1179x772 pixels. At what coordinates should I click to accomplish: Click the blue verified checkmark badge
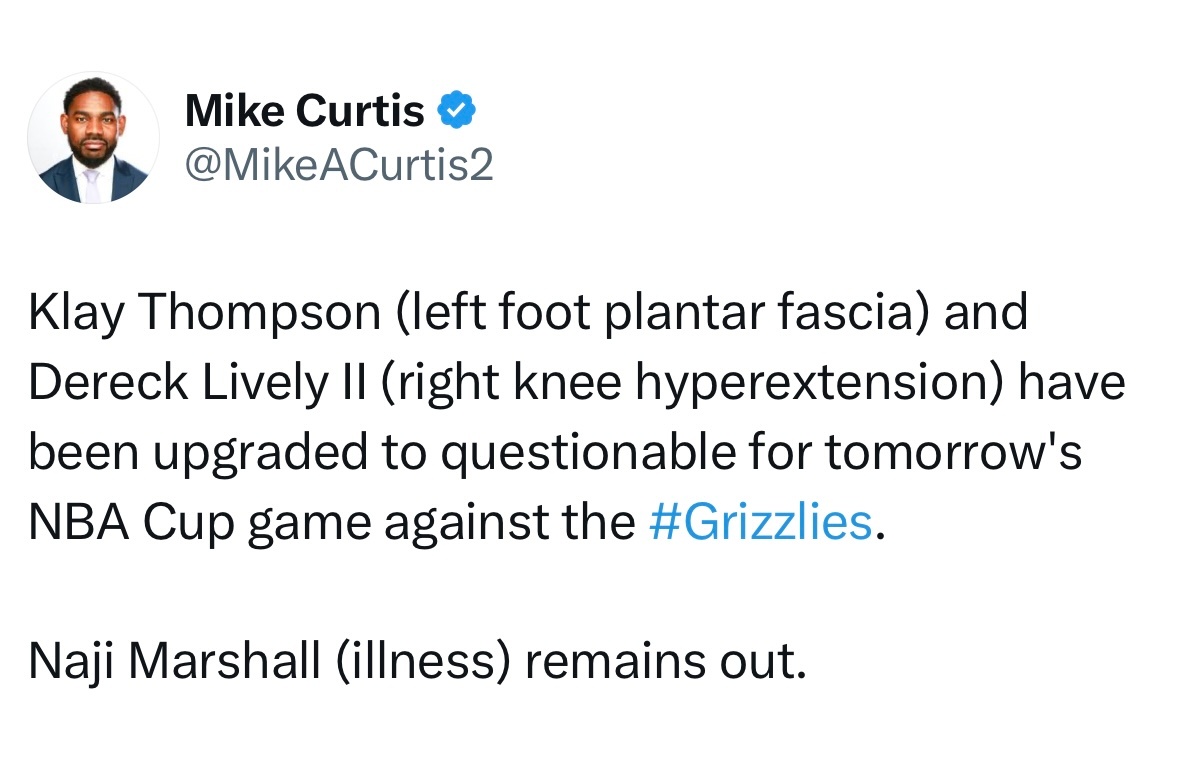(x=456, y=110)
